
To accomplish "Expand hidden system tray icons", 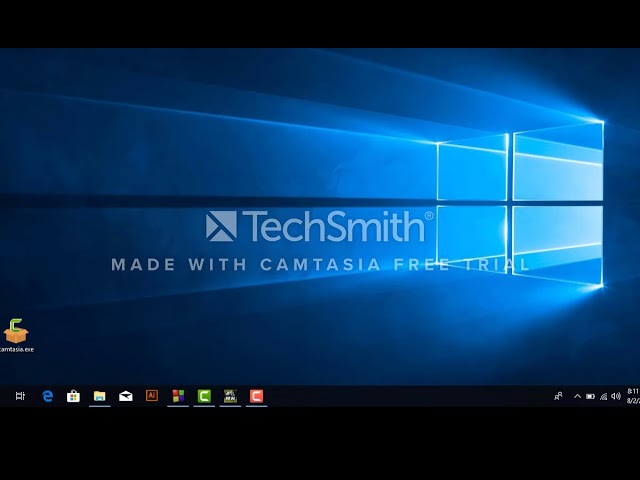I will pos(577,396).
